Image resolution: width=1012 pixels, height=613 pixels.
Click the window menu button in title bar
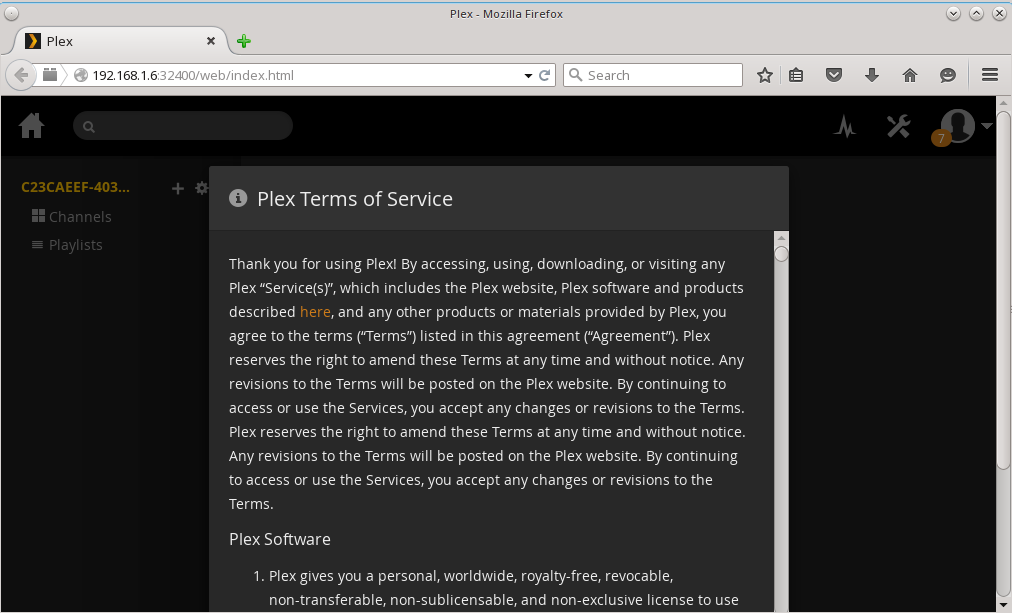[12, 14]
